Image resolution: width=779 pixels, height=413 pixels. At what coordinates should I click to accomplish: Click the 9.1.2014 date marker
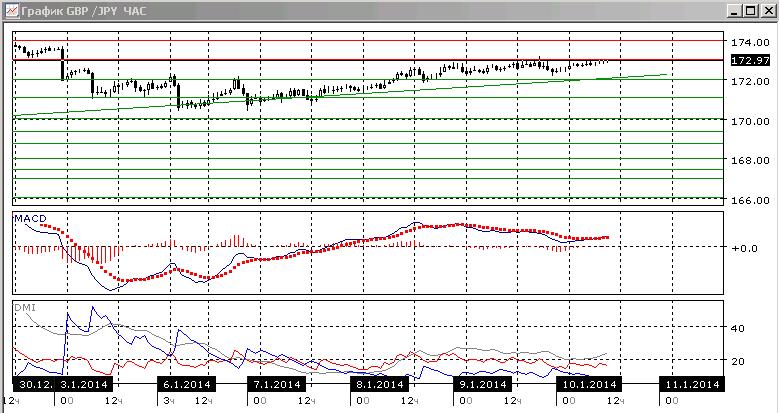pyautogui.click(x=482, y=384)
